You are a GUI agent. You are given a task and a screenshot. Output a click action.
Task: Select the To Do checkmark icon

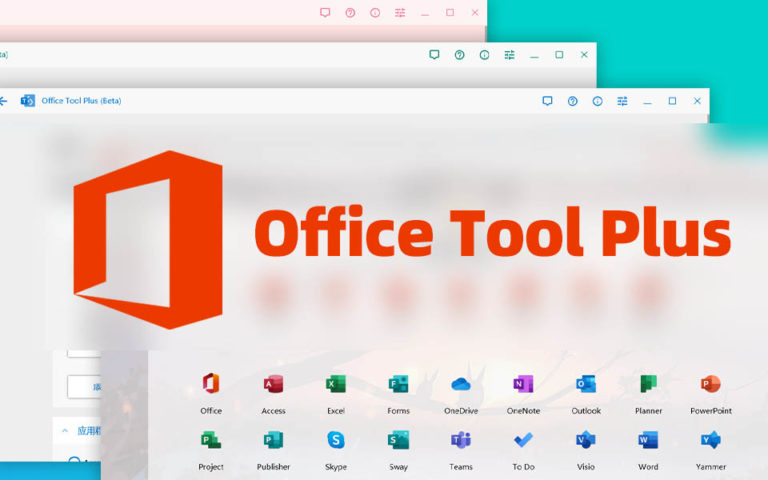523,440
